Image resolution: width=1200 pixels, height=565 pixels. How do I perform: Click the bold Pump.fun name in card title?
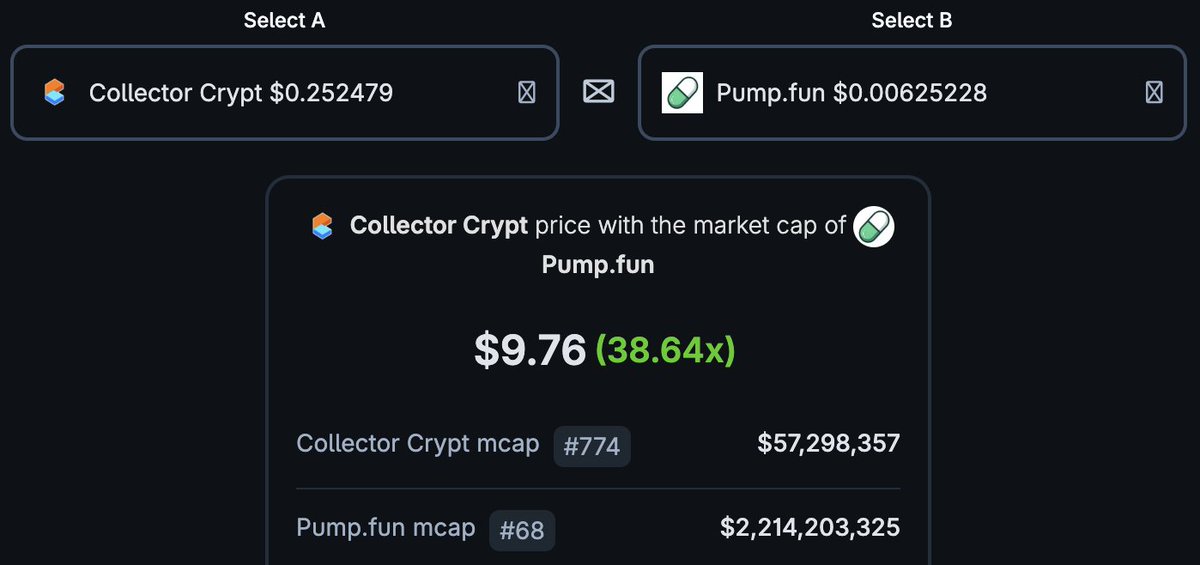pos(598,267)
